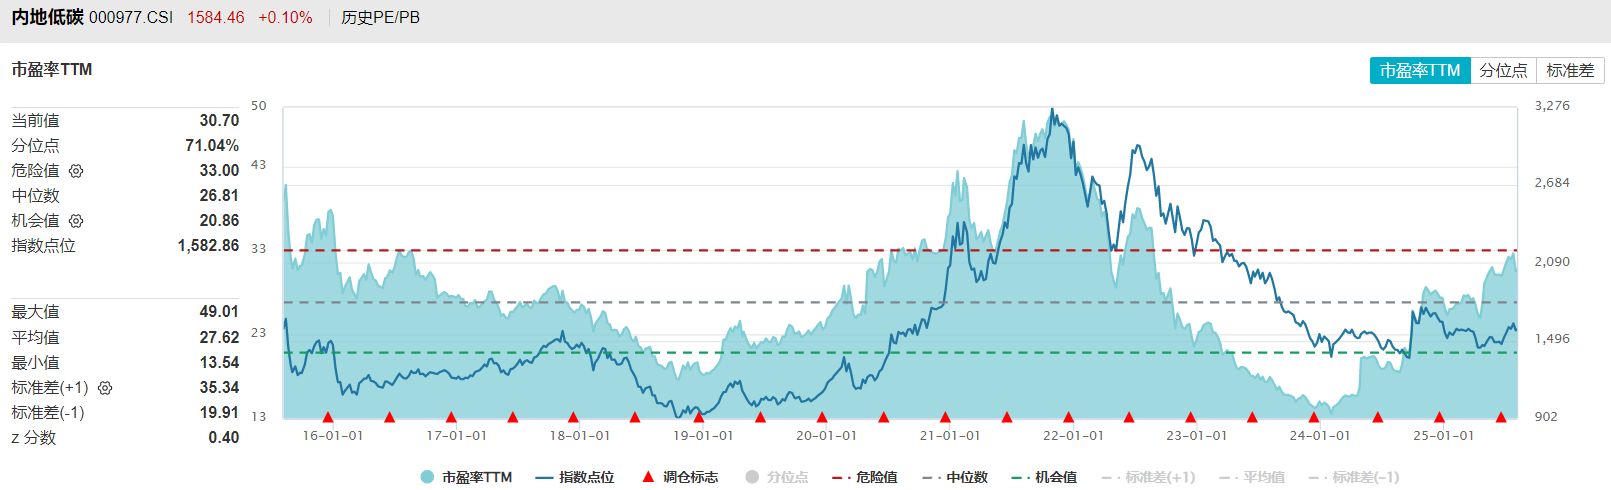
Task: Switch to the 标准差 tab
Action: (1570, 70)
